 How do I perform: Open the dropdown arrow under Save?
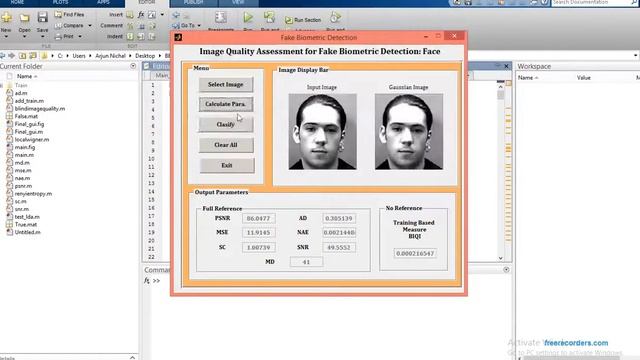pyautogui.click(x=42, y=37)
